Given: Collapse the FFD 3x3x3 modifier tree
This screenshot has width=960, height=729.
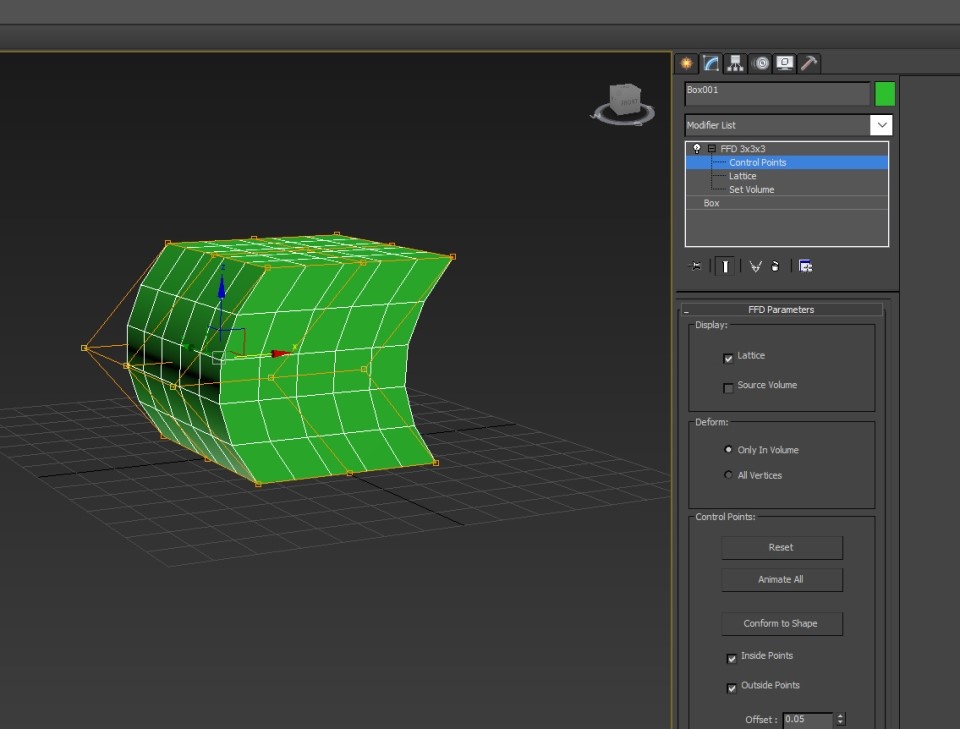Looking at the screenshot, I should pos(712,149).
